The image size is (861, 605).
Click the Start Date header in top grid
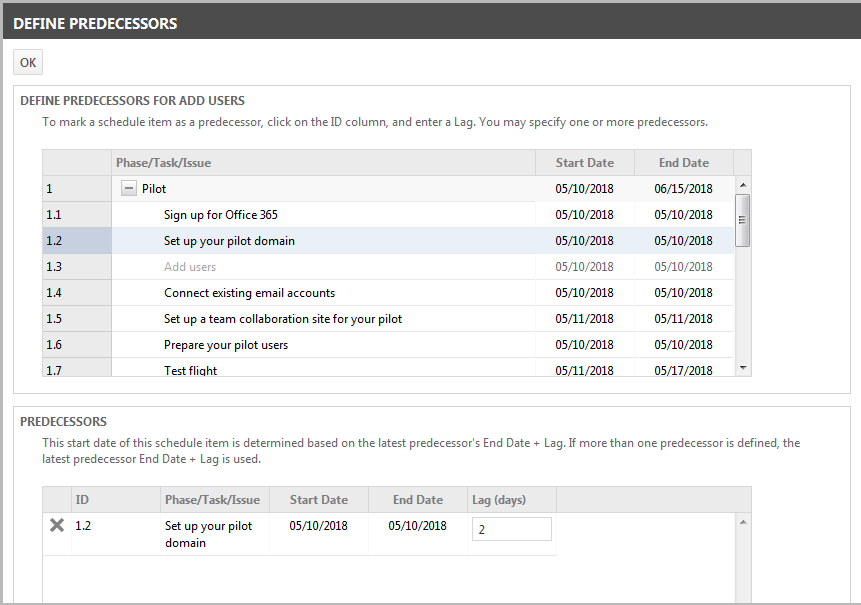coord(584,163)
